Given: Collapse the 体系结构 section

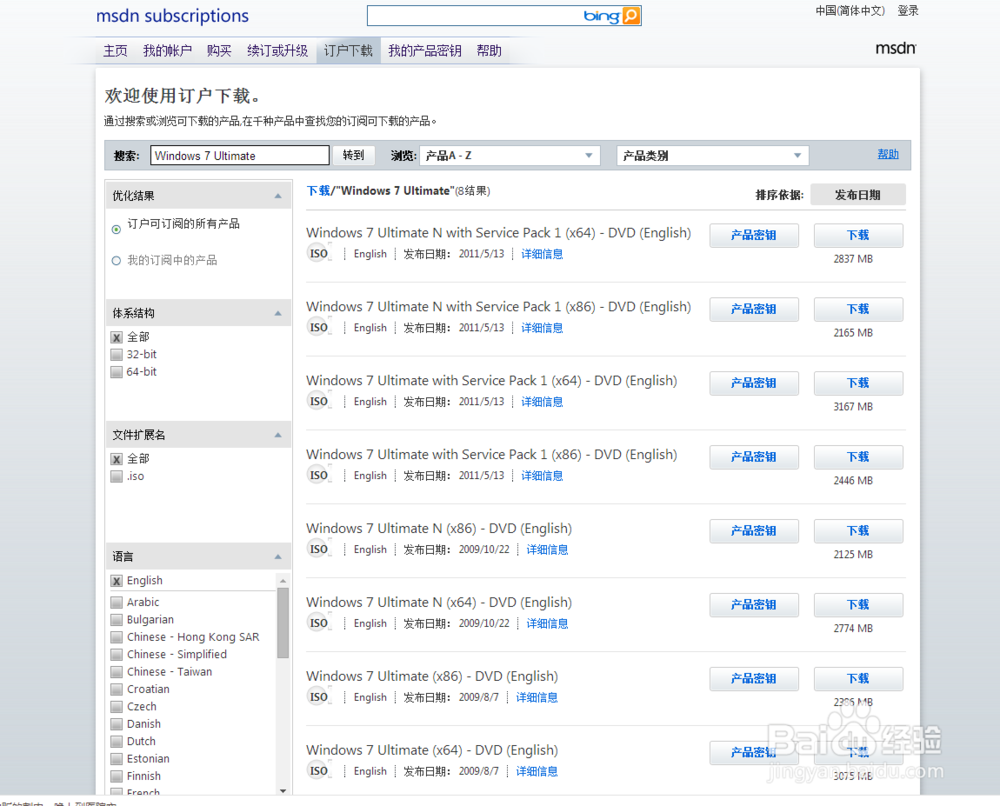Looking at the screenshot, I should 278,313.
